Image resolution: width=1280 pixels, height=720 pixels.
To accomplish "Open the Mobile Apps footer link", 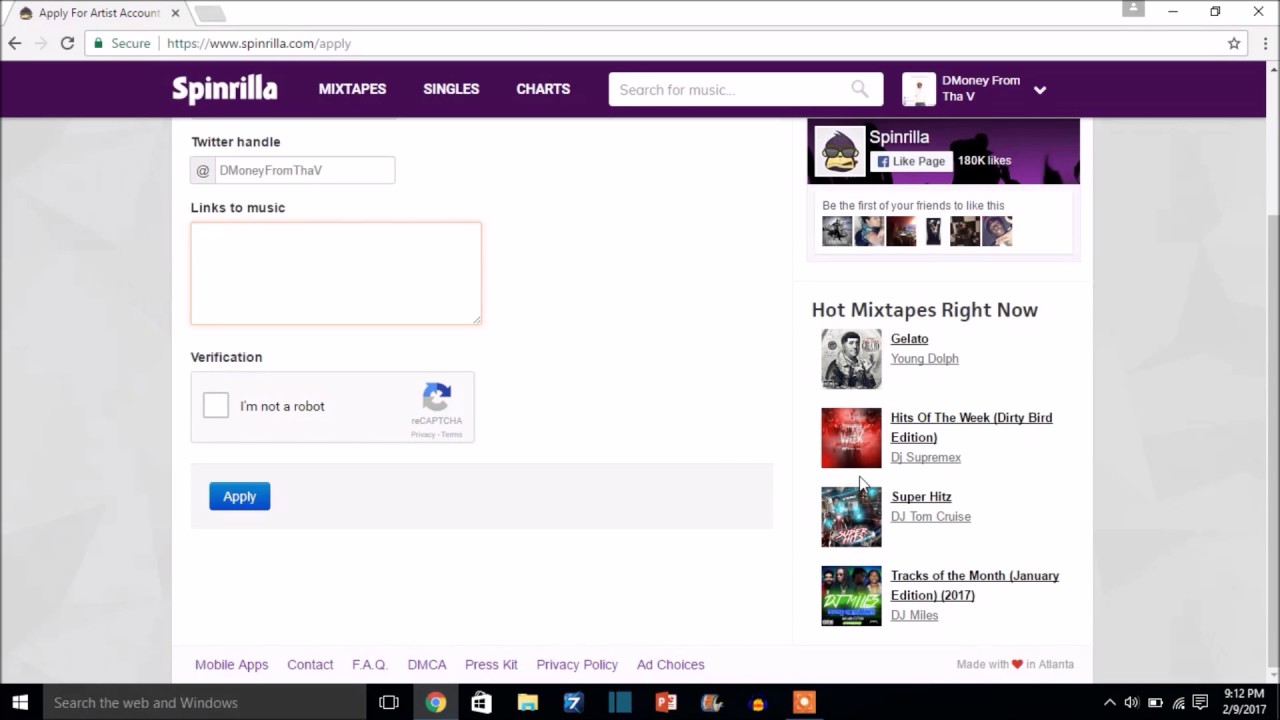I will click(x=231, y=664).
